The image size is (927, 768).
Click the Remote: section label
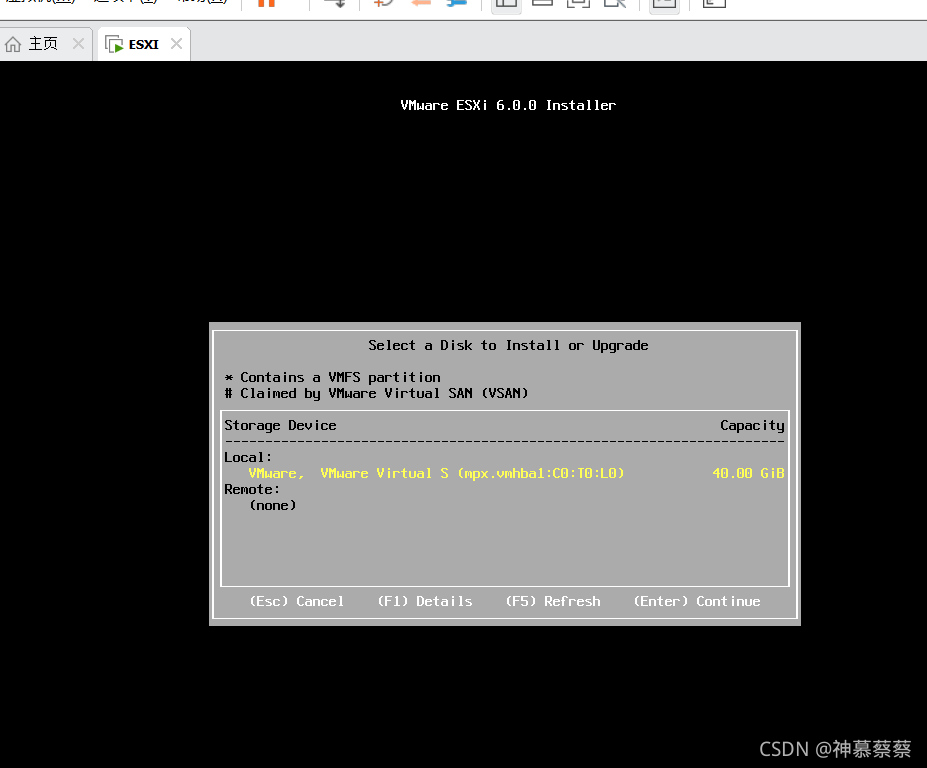(252, 490)
